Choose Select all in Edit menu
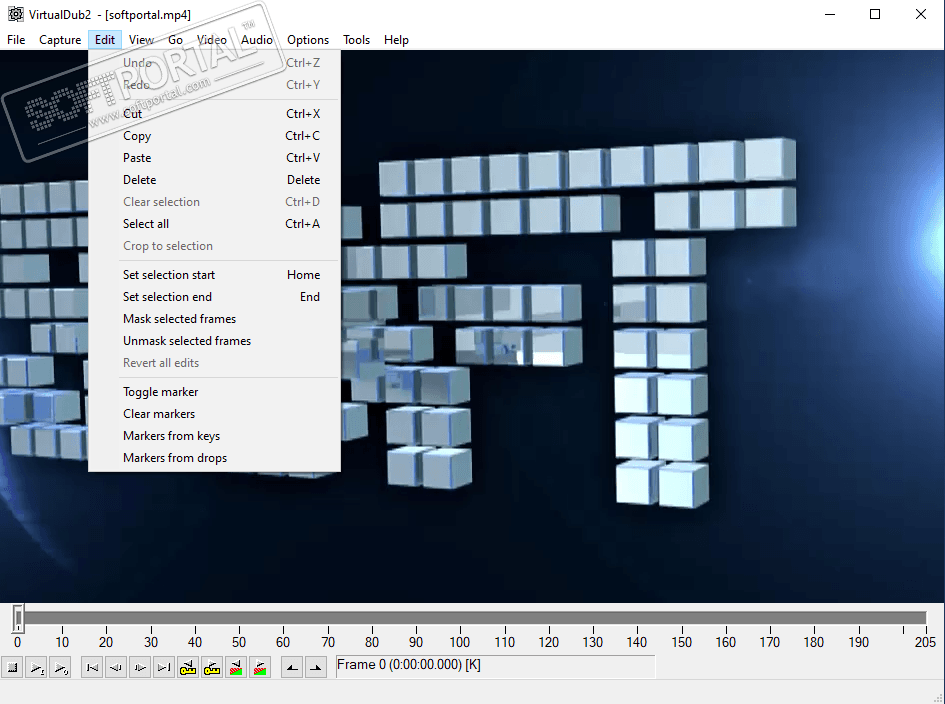This screenshot has width=945, height=704. pos(214,224)
